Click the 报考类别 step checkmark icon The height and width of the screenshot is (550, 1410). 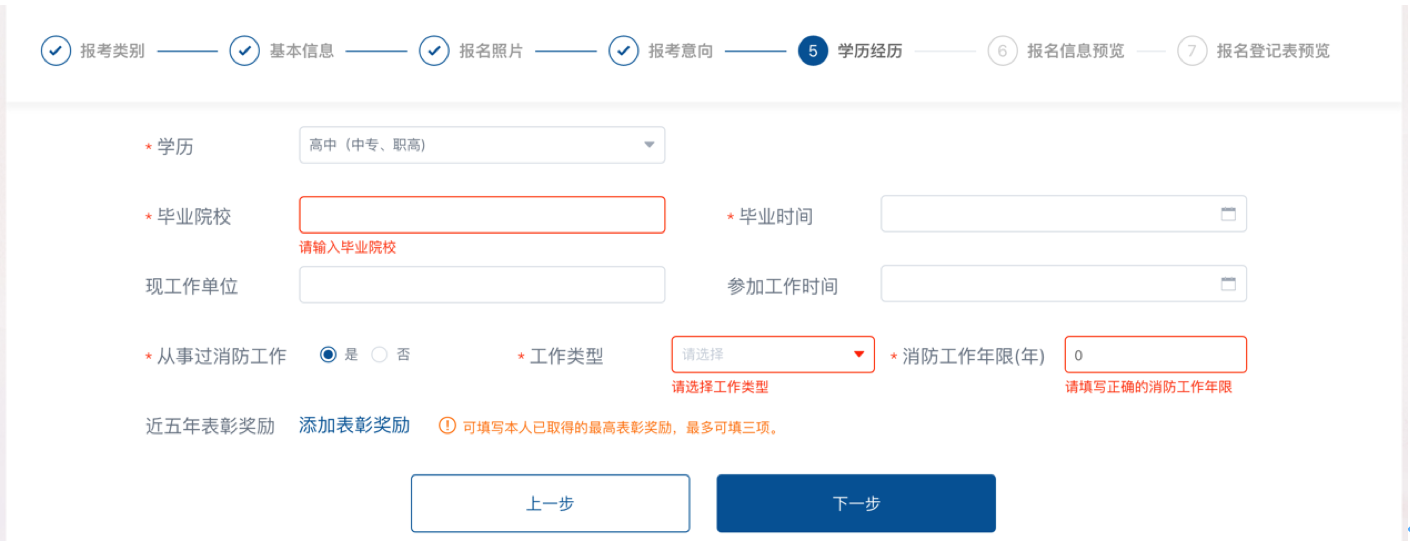pos(56,51)
